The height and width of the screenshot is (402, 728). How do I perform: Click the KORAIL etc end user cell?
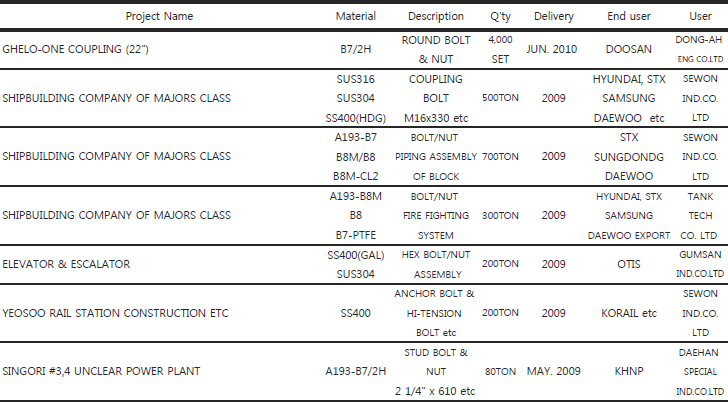tap(629, 313)
